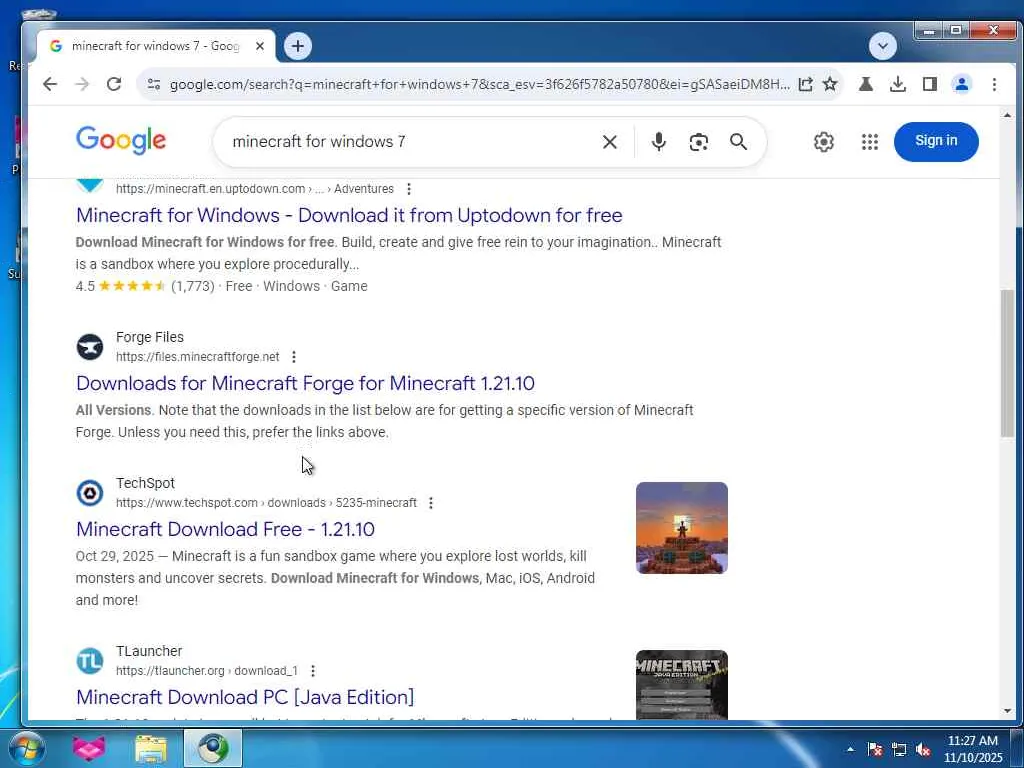Bookmark this page with the star icon
Viewport: 1024px width, 768px height.
pos(829,84)
